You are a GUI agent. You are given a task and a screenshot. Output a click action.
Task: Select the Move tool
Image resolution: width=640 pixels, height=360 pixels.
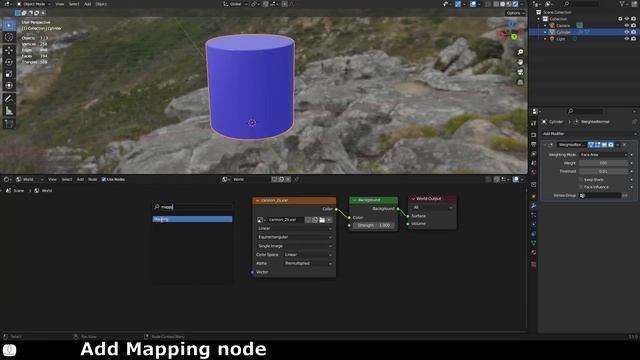tap(9, 50)
